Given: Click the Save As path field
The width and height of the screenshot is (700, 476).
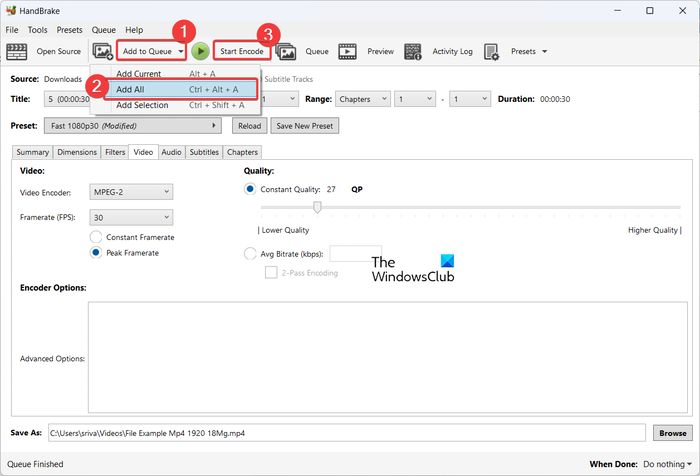Looking at the screenshot, I should pyautogui.click(x=347, y=433).
